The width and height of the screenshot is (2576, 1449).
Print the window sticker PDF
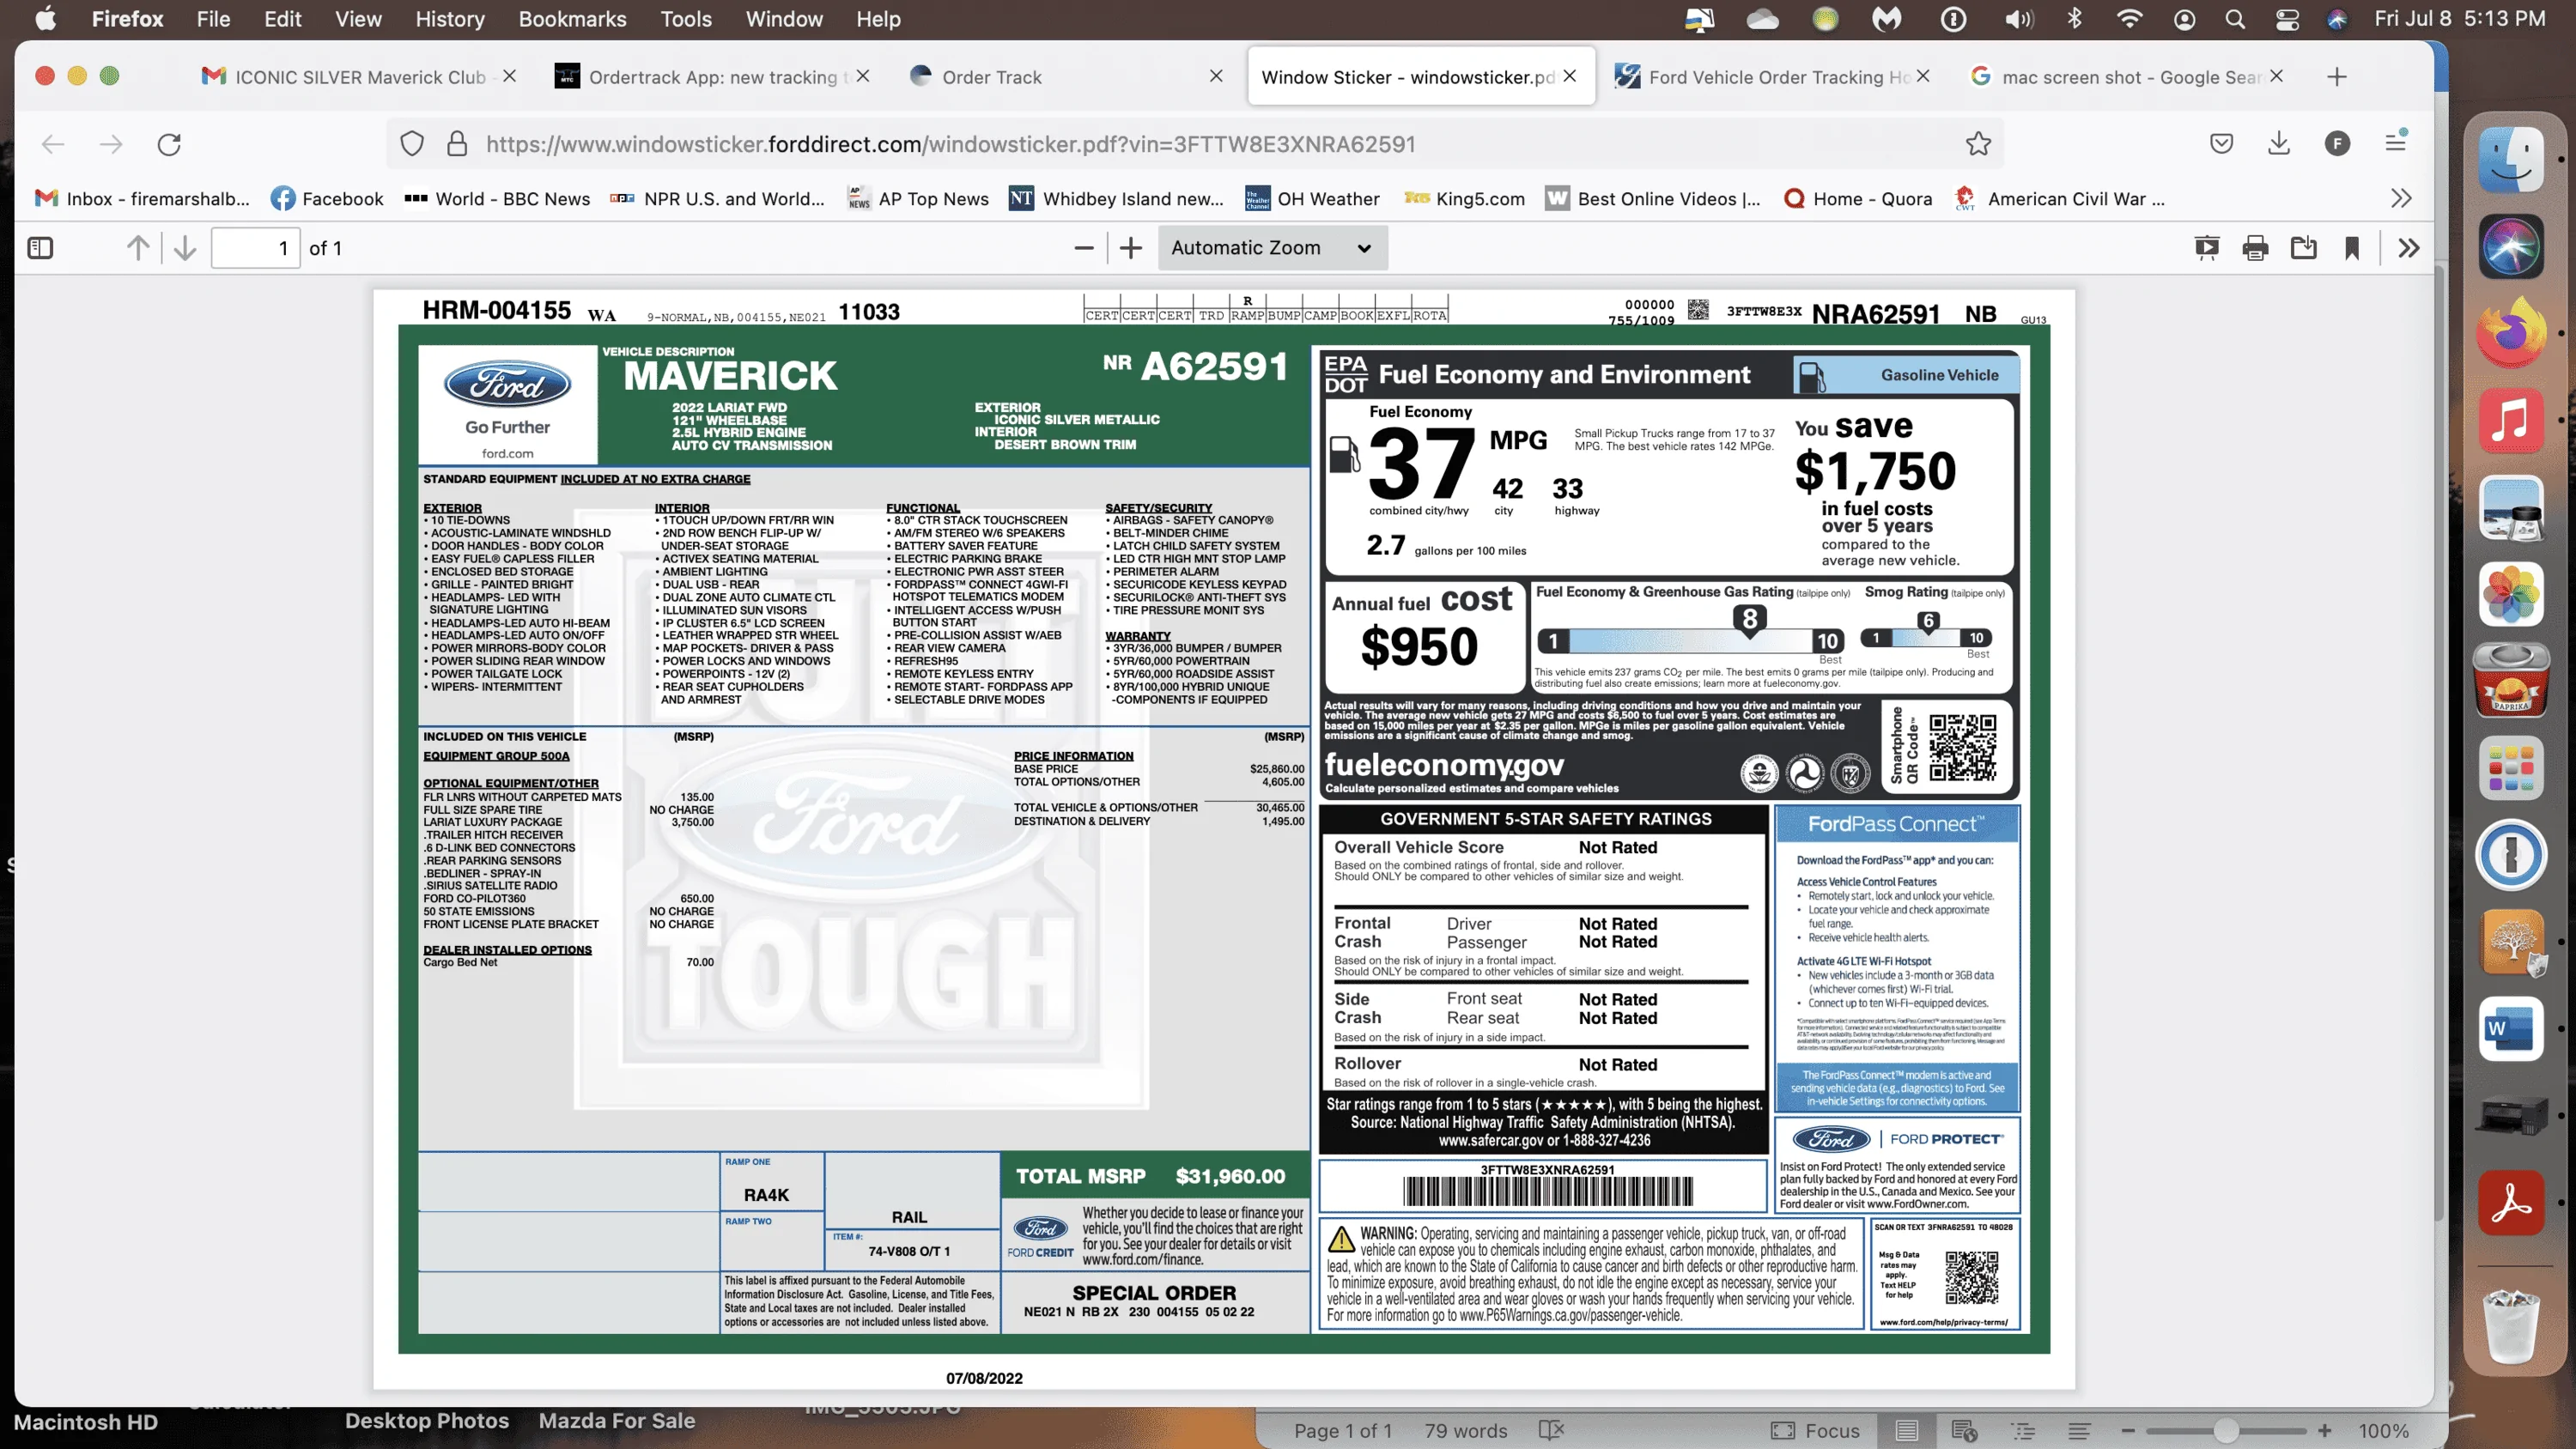coord(2255,248)
